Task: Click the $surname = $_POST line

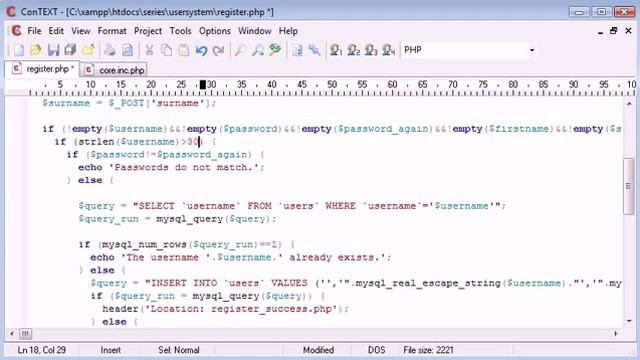Action: pos(129,103)
